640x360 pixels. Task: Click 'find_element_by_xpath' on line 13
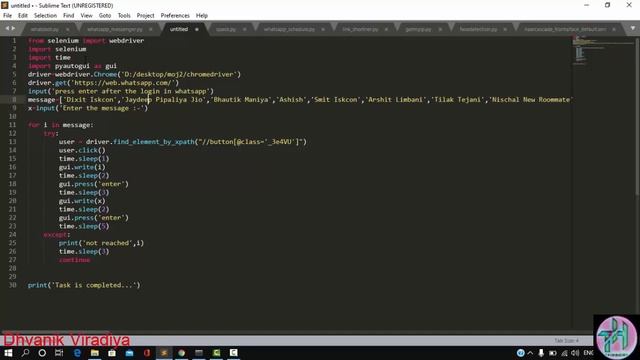[x=153, y=142]
